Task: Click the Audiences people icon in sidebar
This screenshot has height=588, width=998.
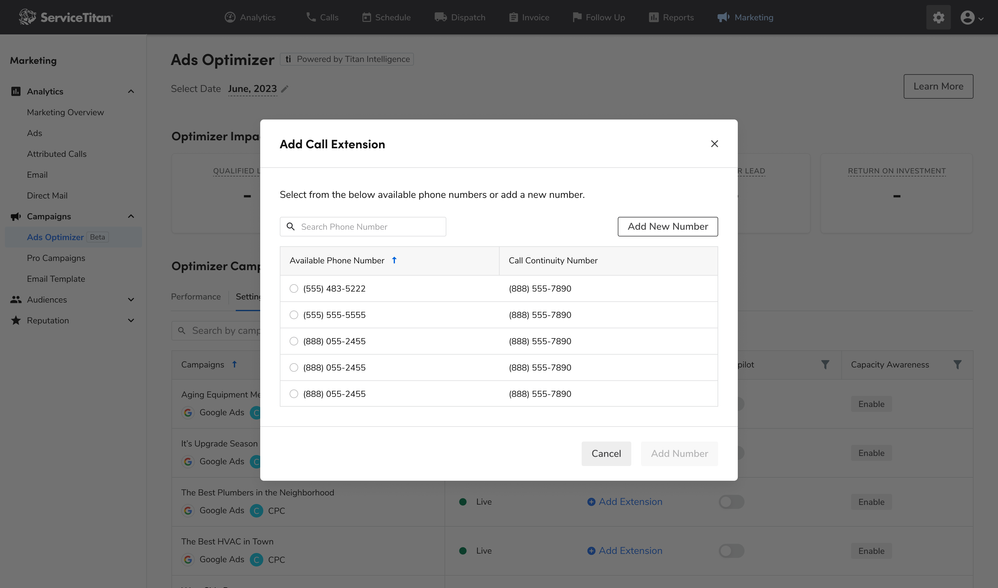Action: 16,300
